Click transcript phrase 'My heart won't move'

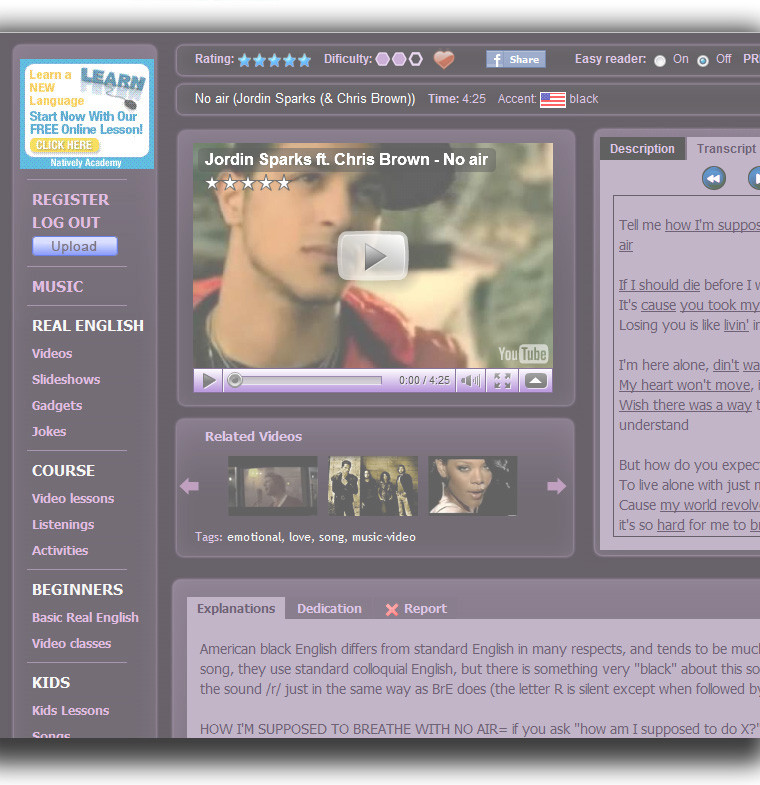click(x=685, y=385)
